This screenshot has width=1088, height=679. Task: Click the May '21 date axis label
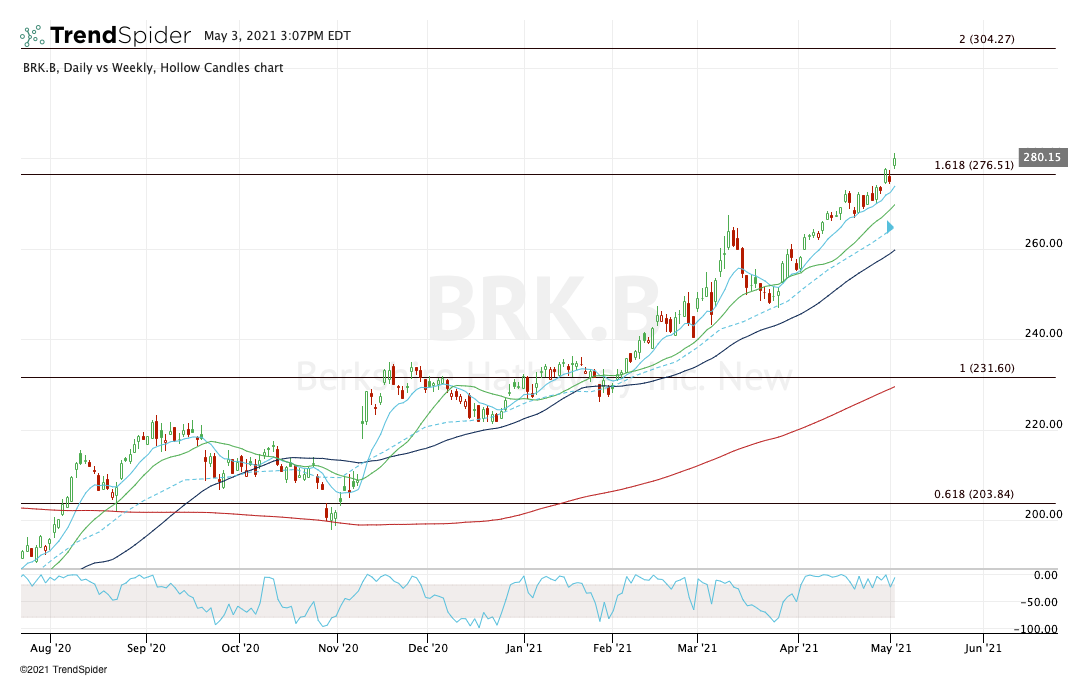[891, 648]
